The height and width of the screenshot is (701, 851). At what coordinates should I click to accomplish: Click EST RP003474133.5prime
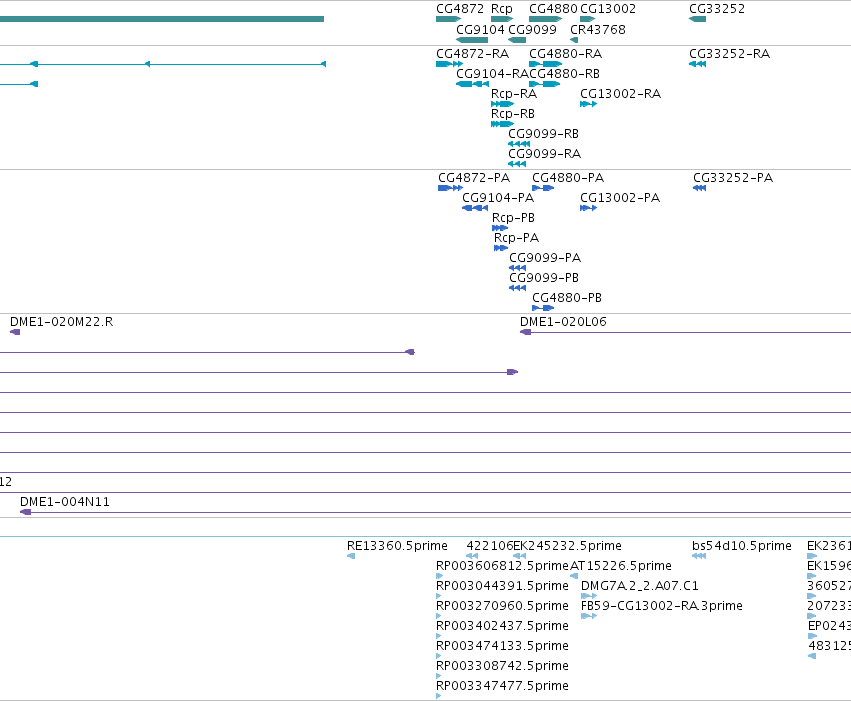[502, 646]
